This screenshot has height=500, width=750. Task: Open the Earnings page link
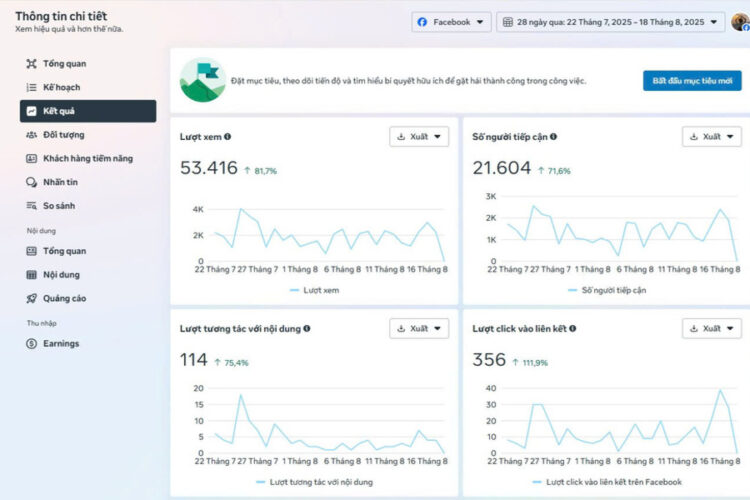(60, 344)
